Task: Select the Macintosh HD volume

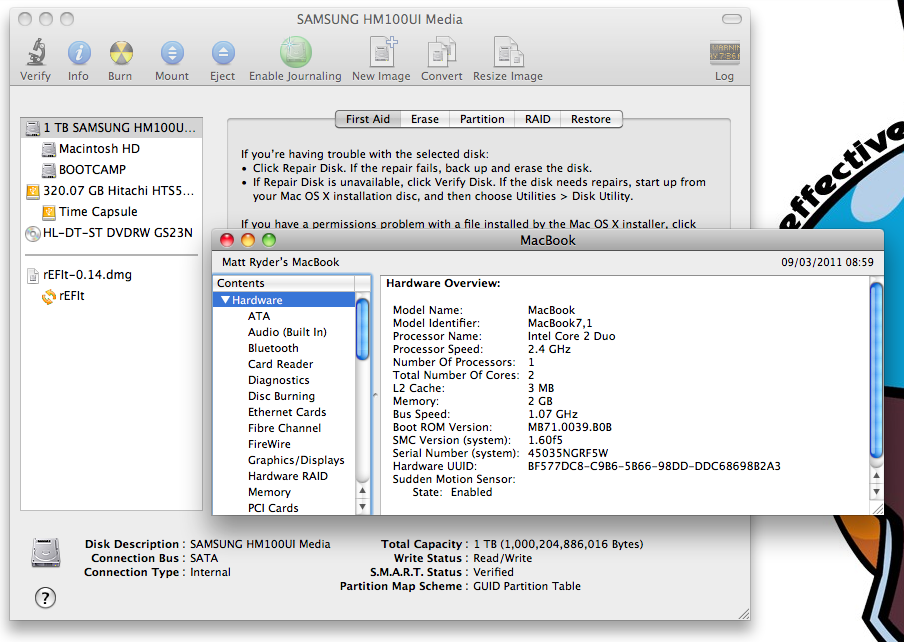Action: click(x=112, y=149)
